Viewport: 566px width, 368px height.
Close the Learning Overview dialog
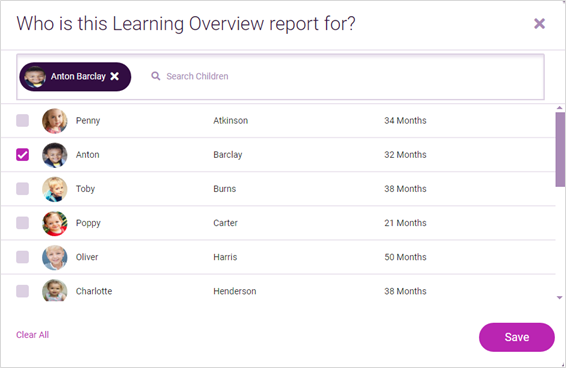539,23
